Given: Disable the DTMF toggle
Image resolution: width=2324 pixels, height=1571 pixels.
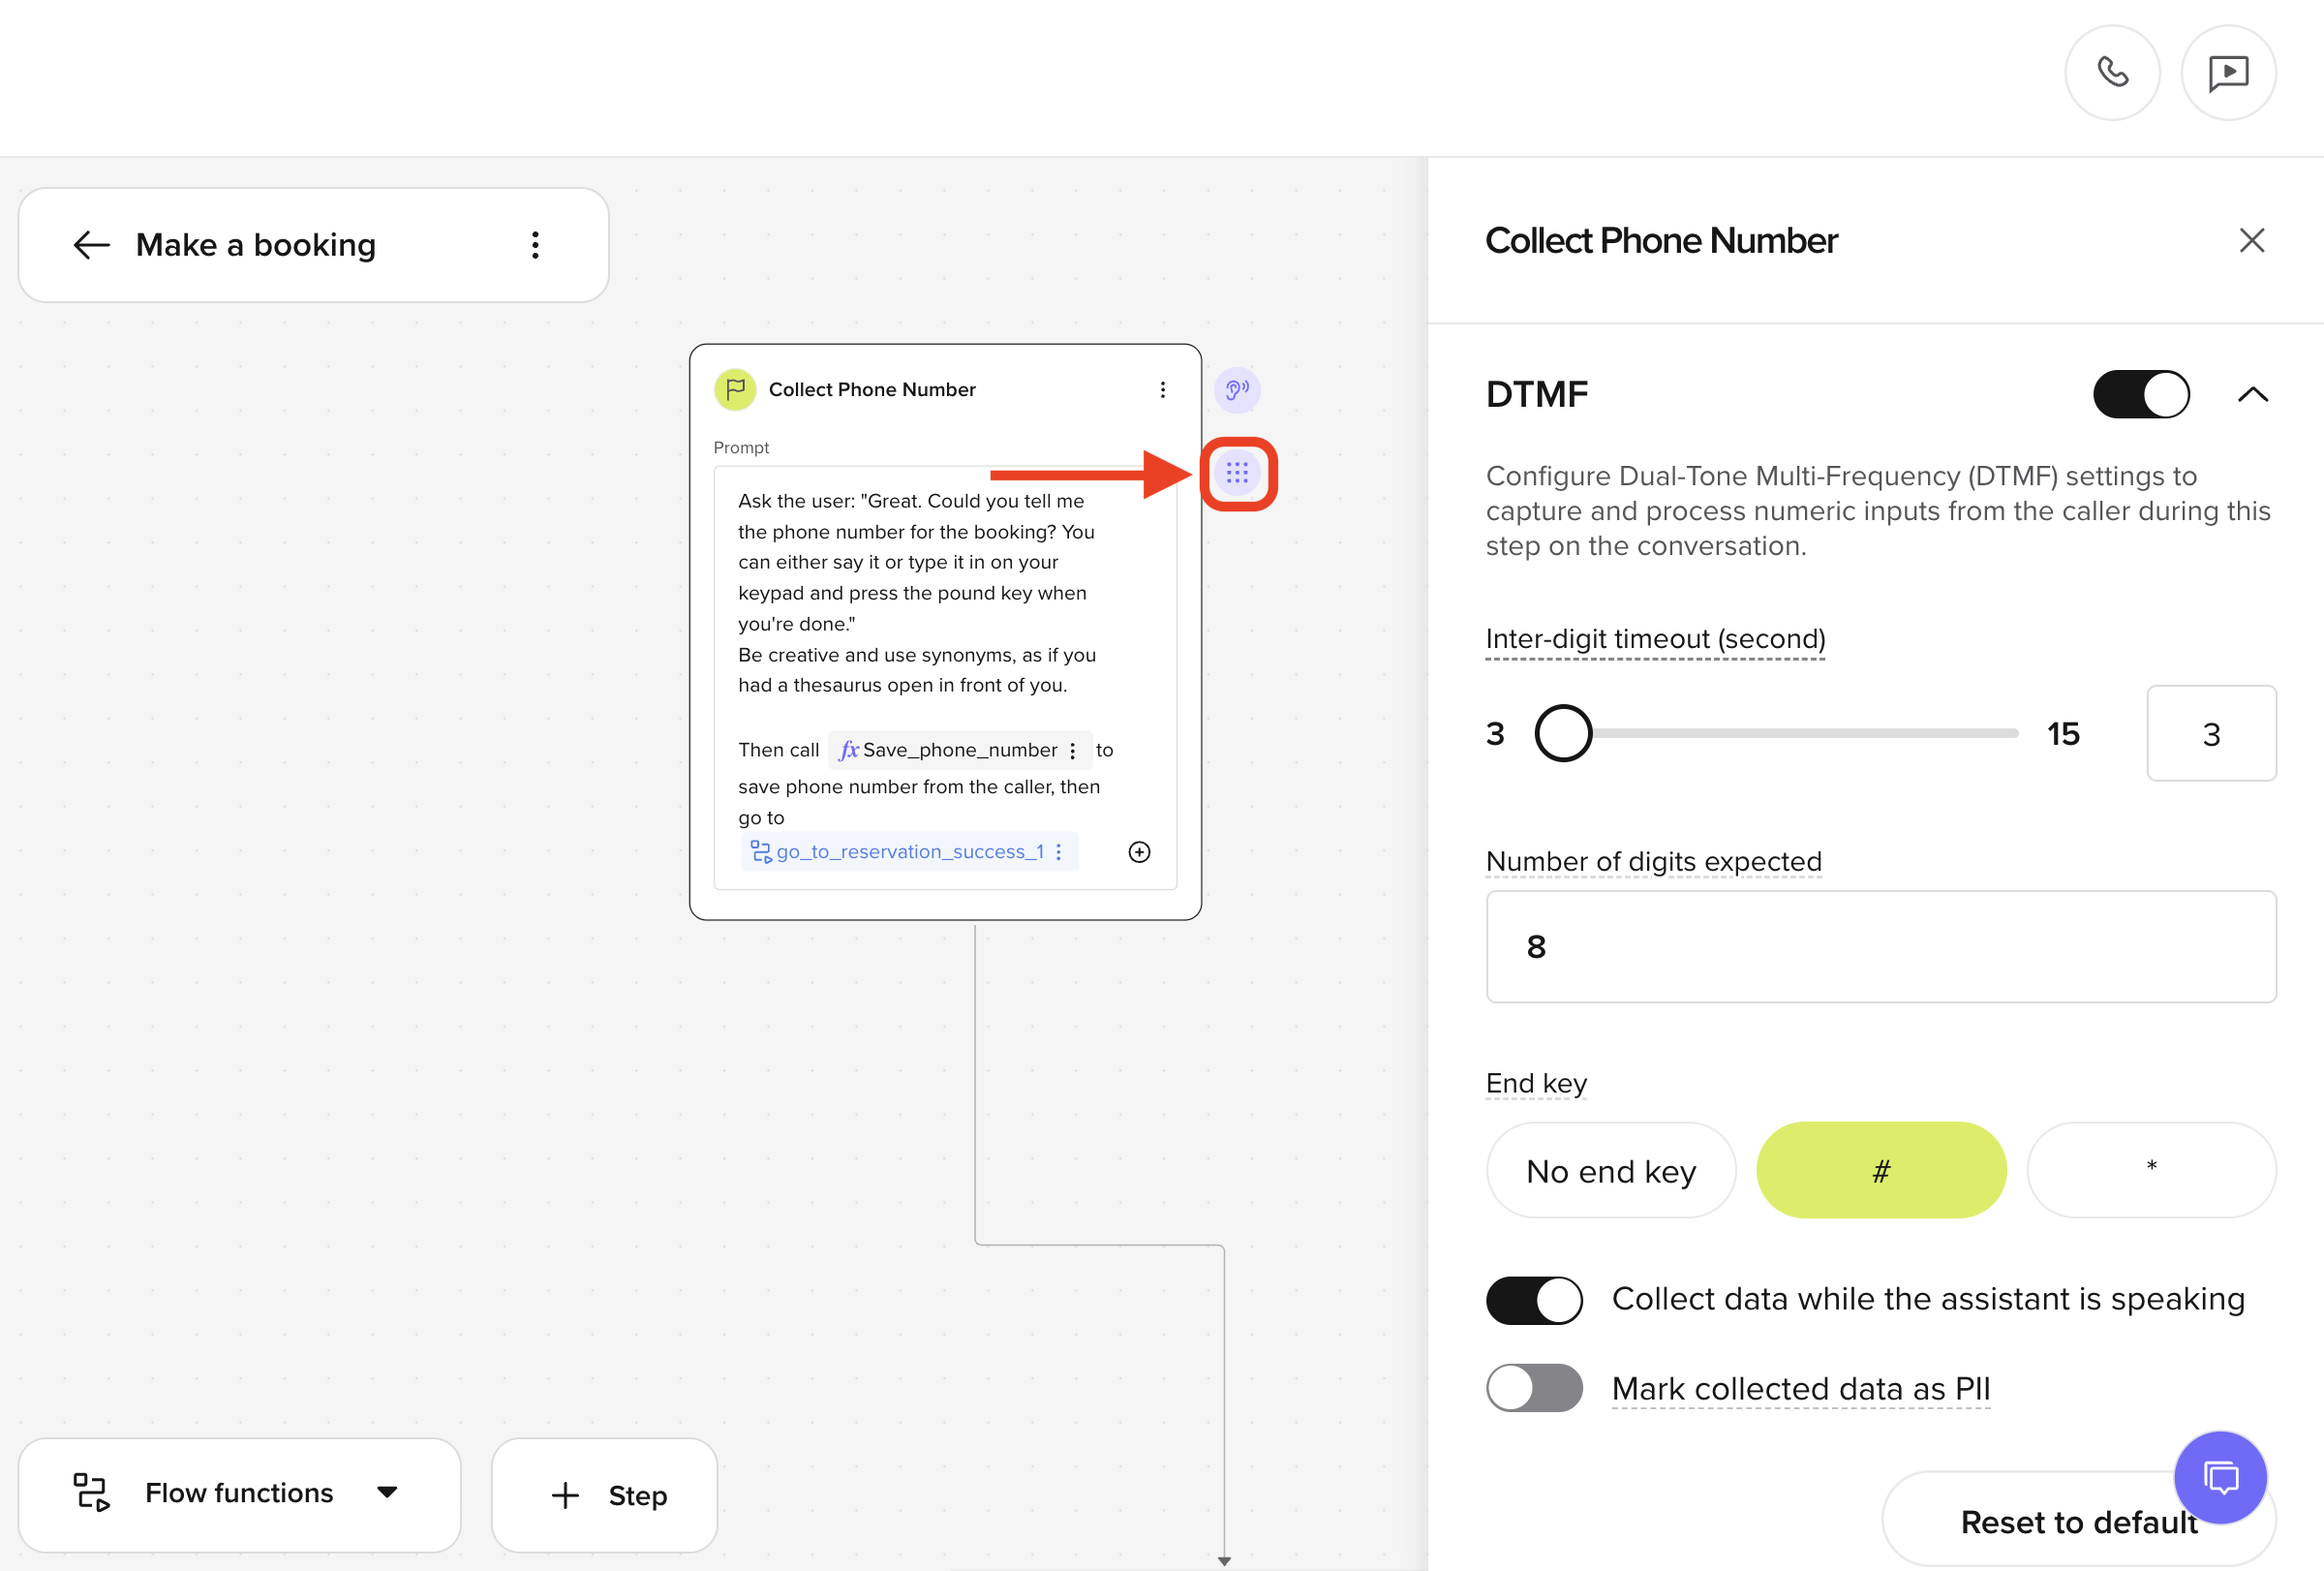Looking at the screenshot, I should (2141, 395).
